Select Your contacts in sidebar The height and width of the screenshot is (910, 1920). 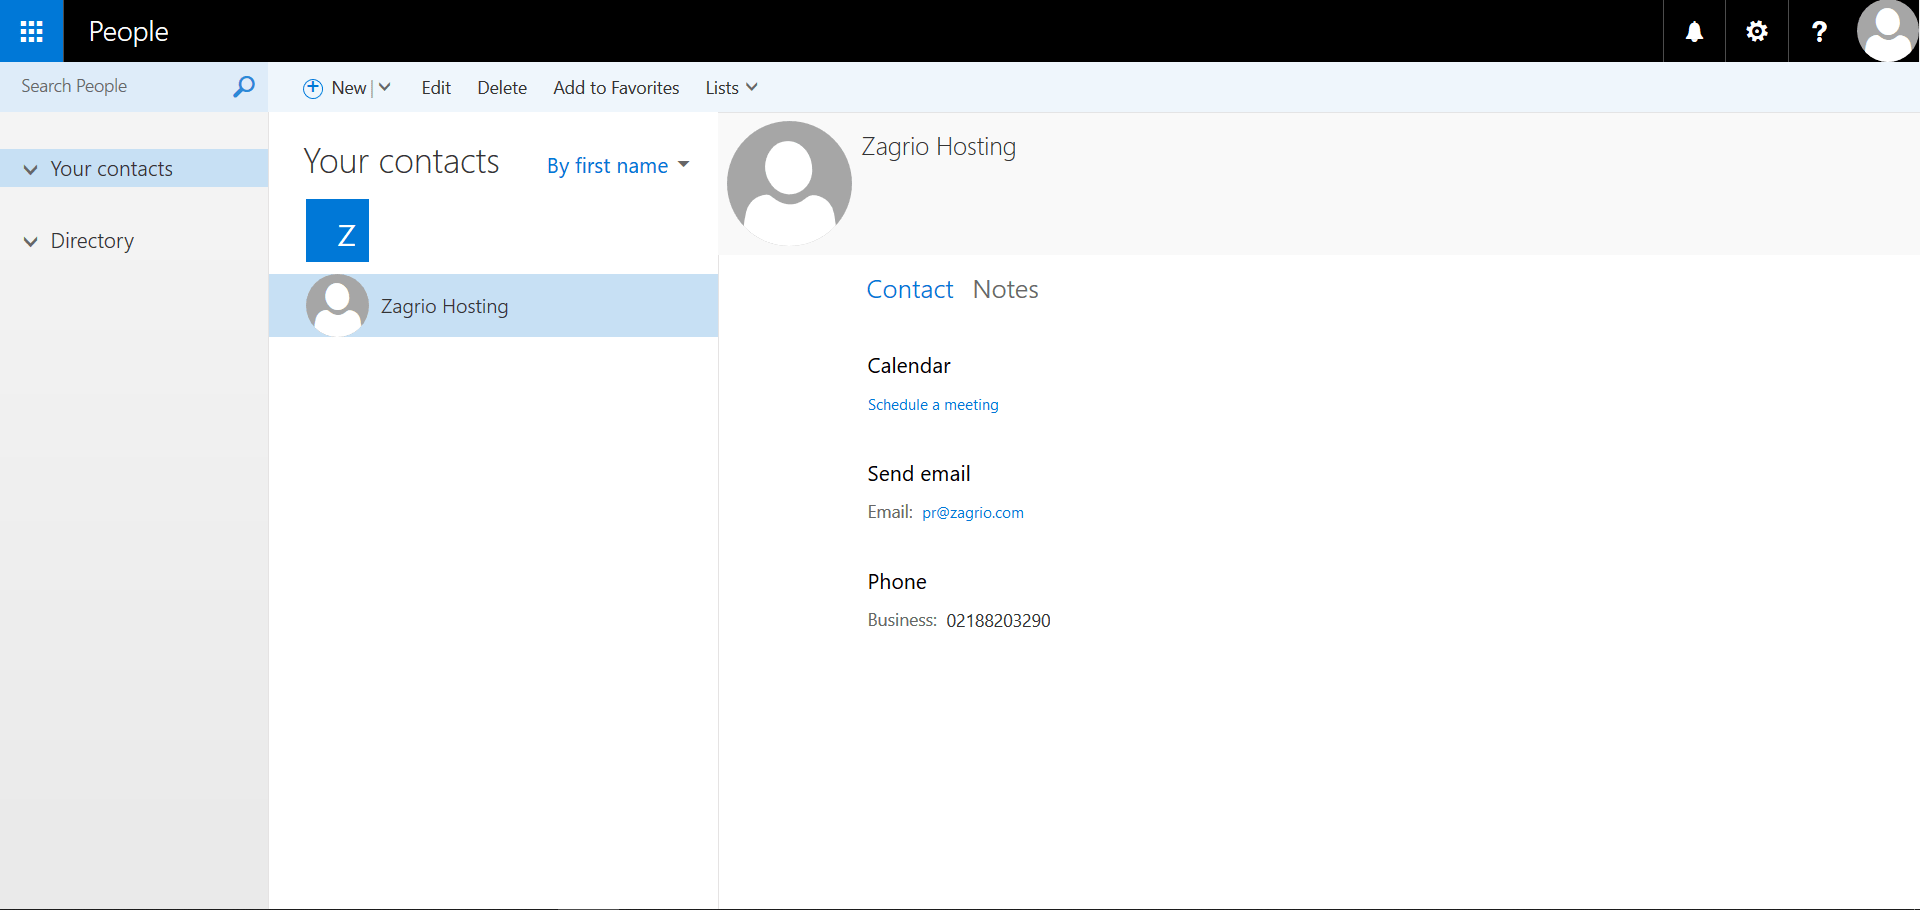134,168
